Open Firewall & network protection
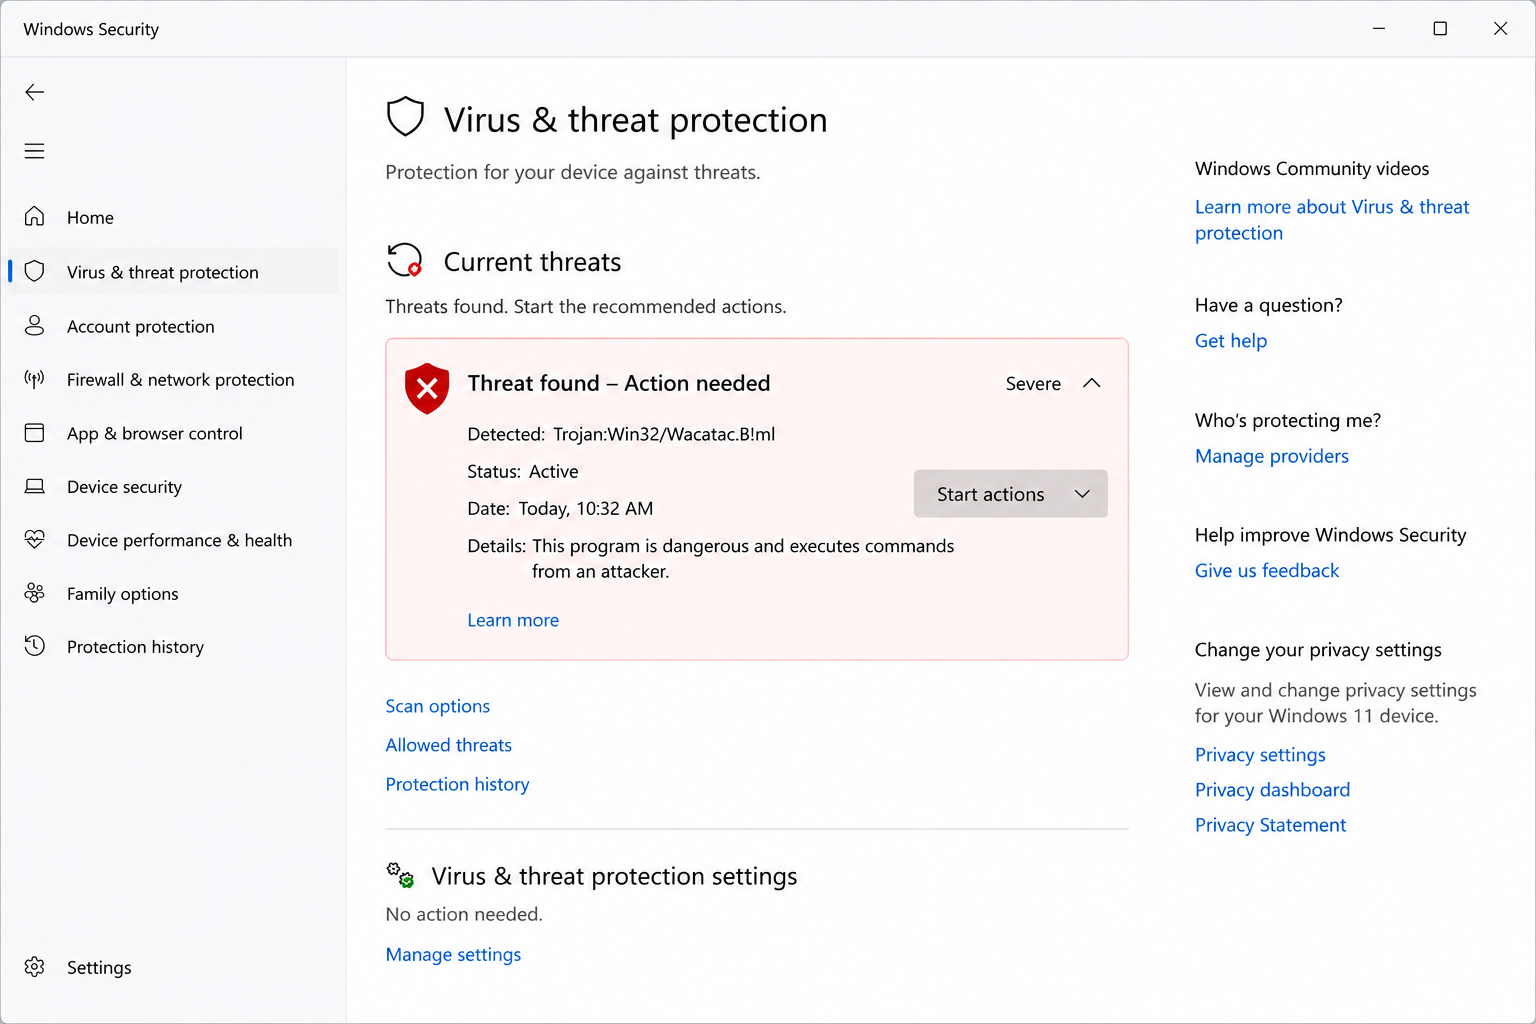This screenshot has width=1536, height=1024. tap(174, 379)
